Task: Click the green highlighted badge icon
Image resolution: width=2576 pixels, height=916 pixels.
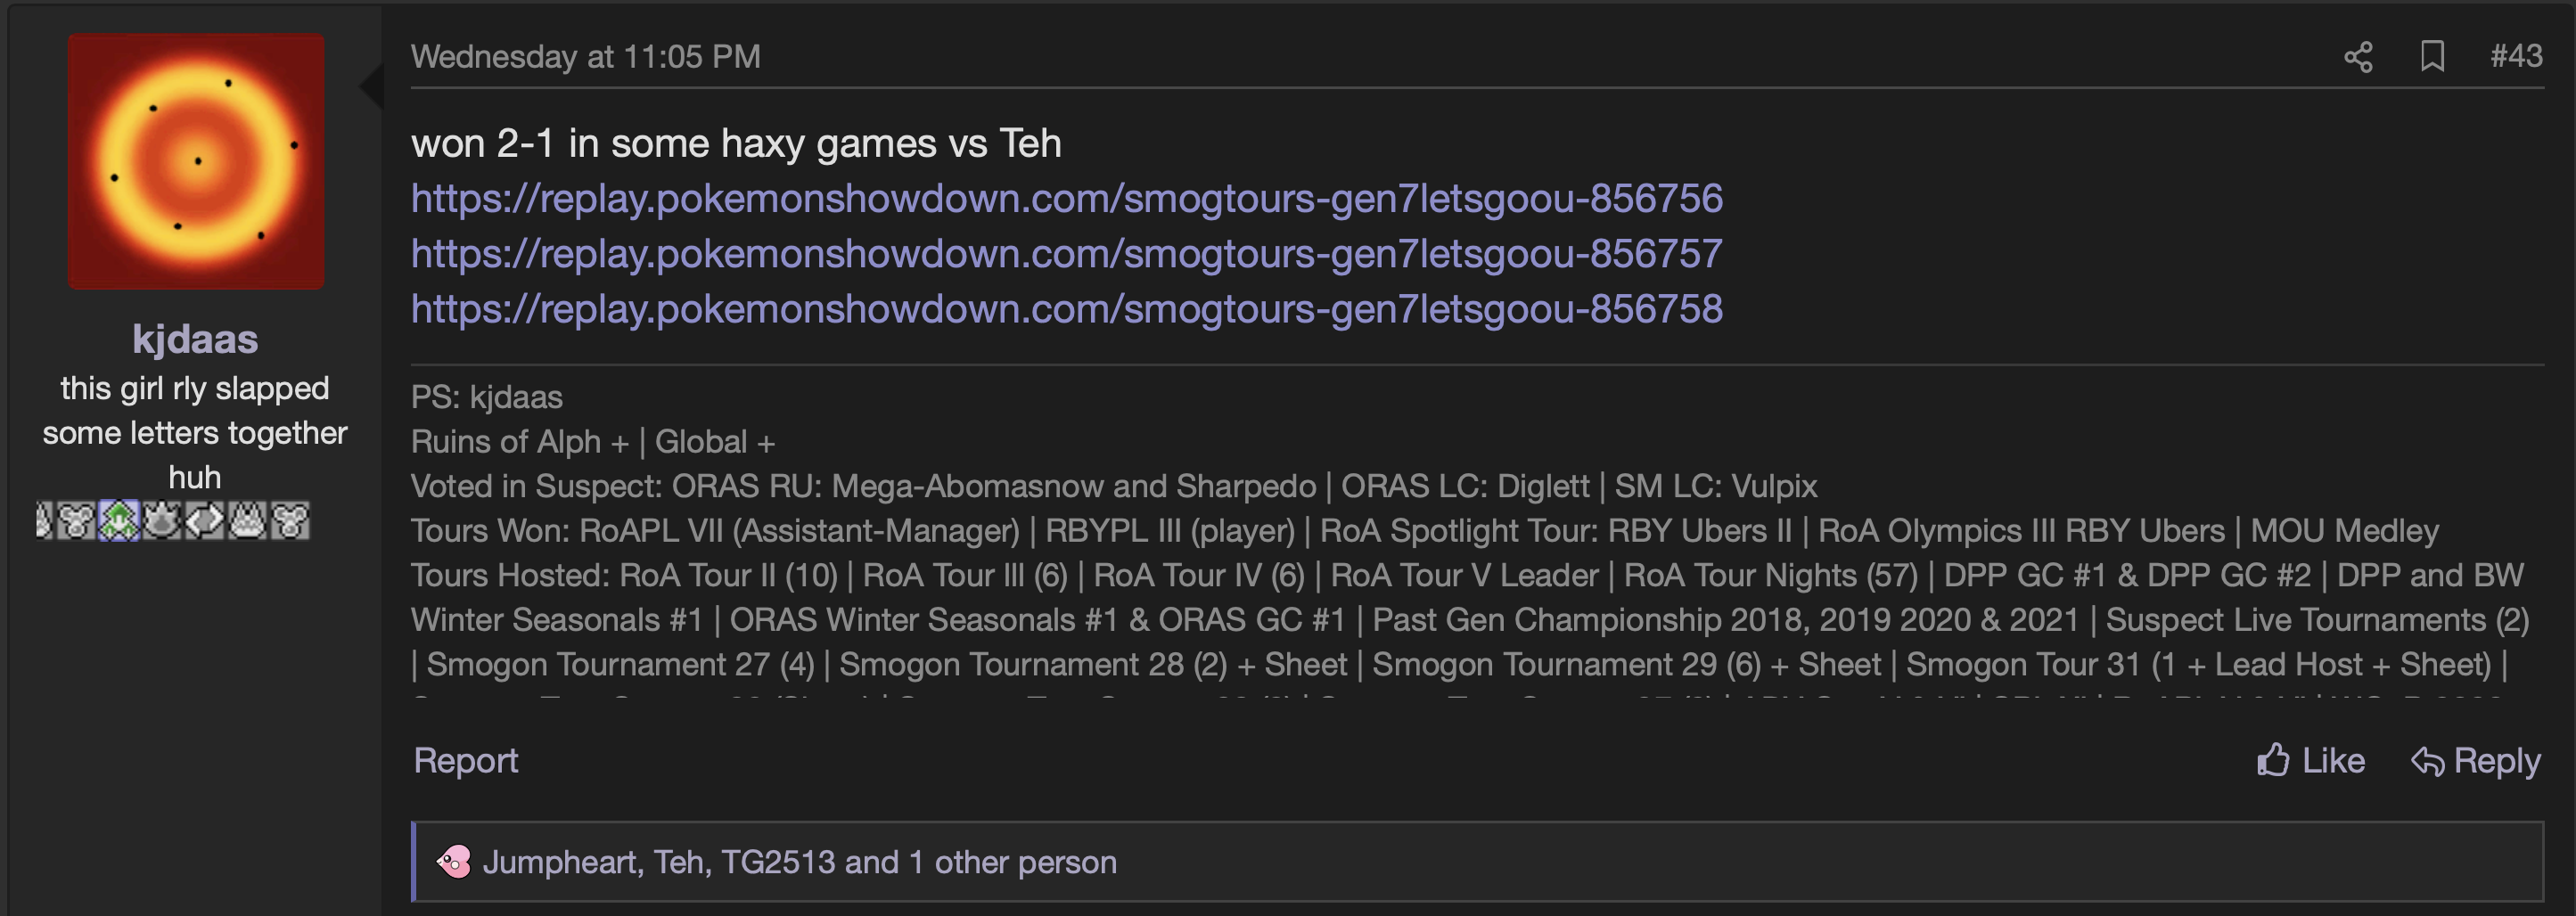Action: (x=119, y=521)
